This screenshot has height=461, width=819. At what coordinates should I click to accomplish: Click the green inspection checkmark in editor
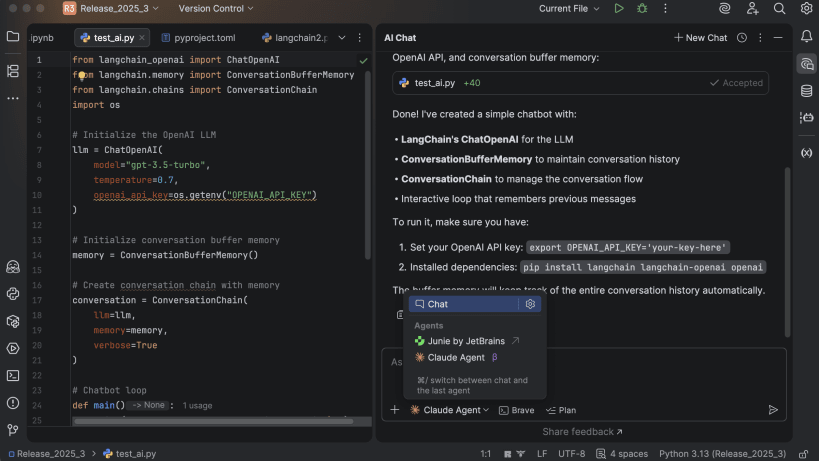(x=364, y=61)
